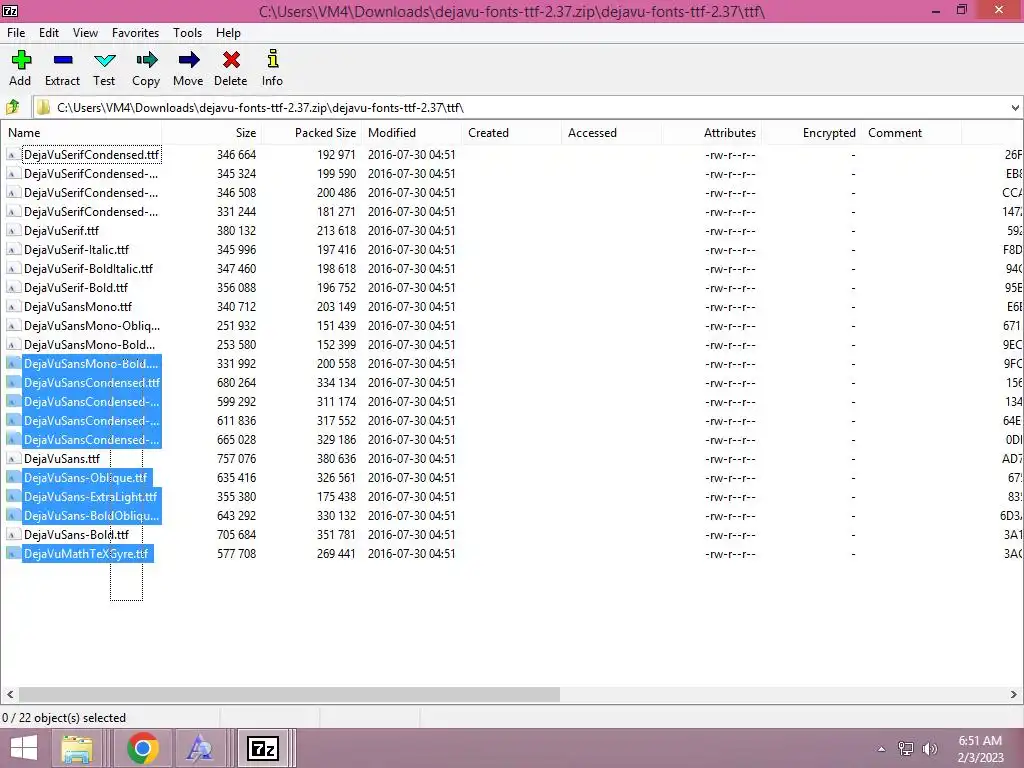Click the 7z icon in title bar
1024x768 pixels.
[10, 10]
